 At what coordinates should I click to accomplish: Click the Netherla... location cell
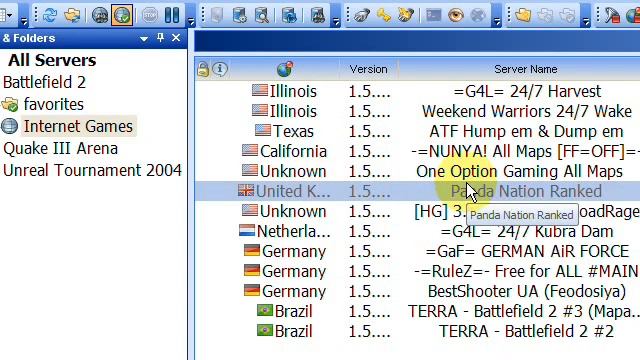tap(284, 231)
